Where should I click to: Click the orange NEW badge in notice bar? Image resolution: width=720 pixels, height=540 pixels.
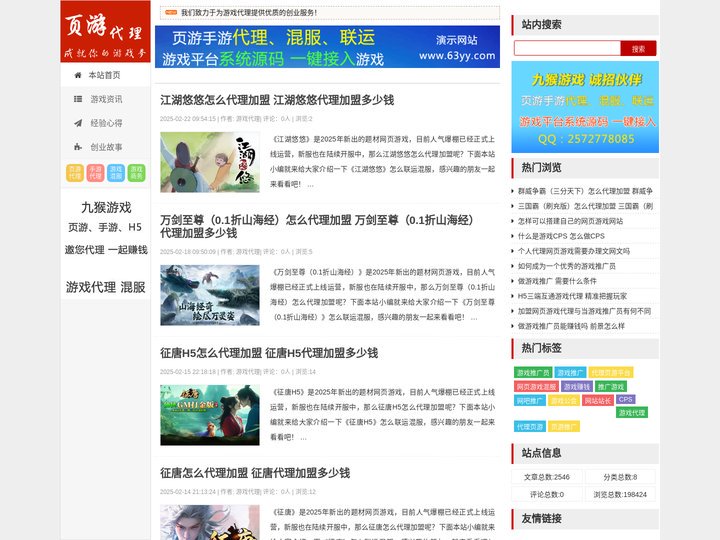(x=171, y=12)
